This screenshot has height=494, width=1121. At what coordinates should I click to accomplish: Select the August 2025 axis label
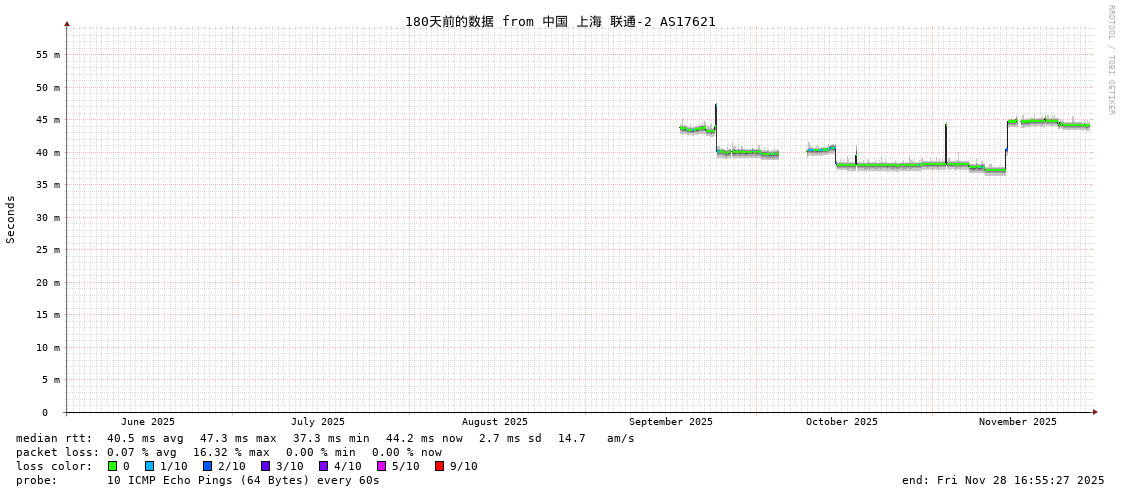coord(494,422)
